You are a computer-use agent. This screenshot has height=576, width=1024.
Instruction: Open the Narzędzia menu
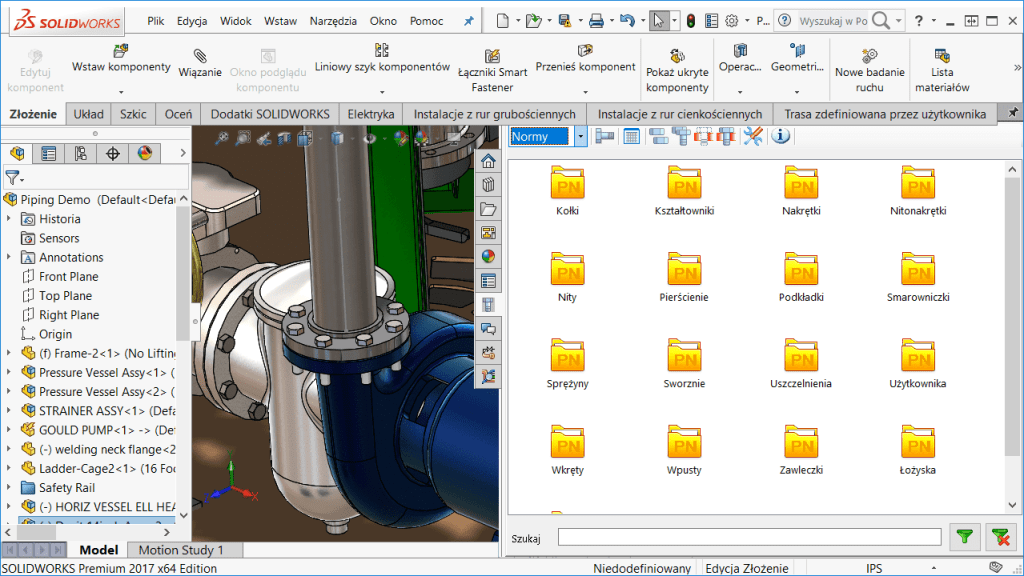[x=333, y=21]
